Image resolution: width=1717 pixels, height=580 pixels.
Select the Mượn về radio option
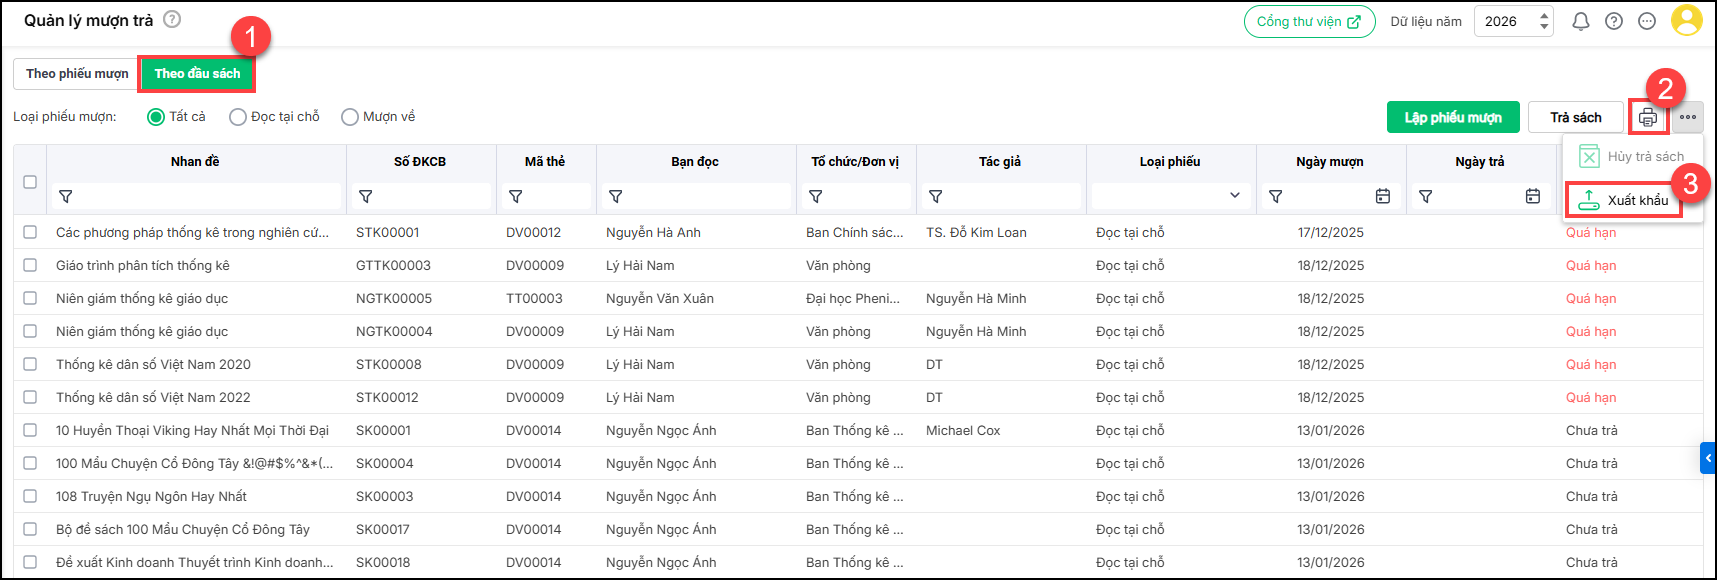[350, 117]
